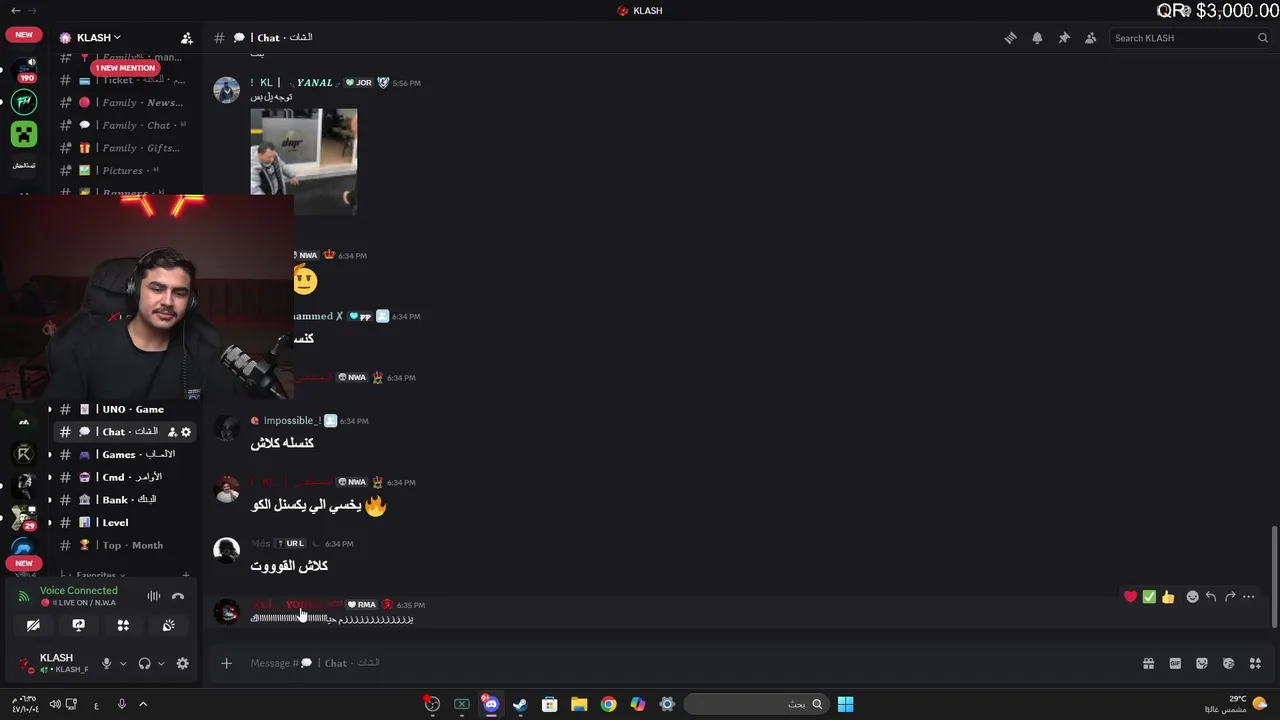React with green check mark emoji
This screenshot has width=1280, height=720.
pyautogui.click(x=1149, y=597)
